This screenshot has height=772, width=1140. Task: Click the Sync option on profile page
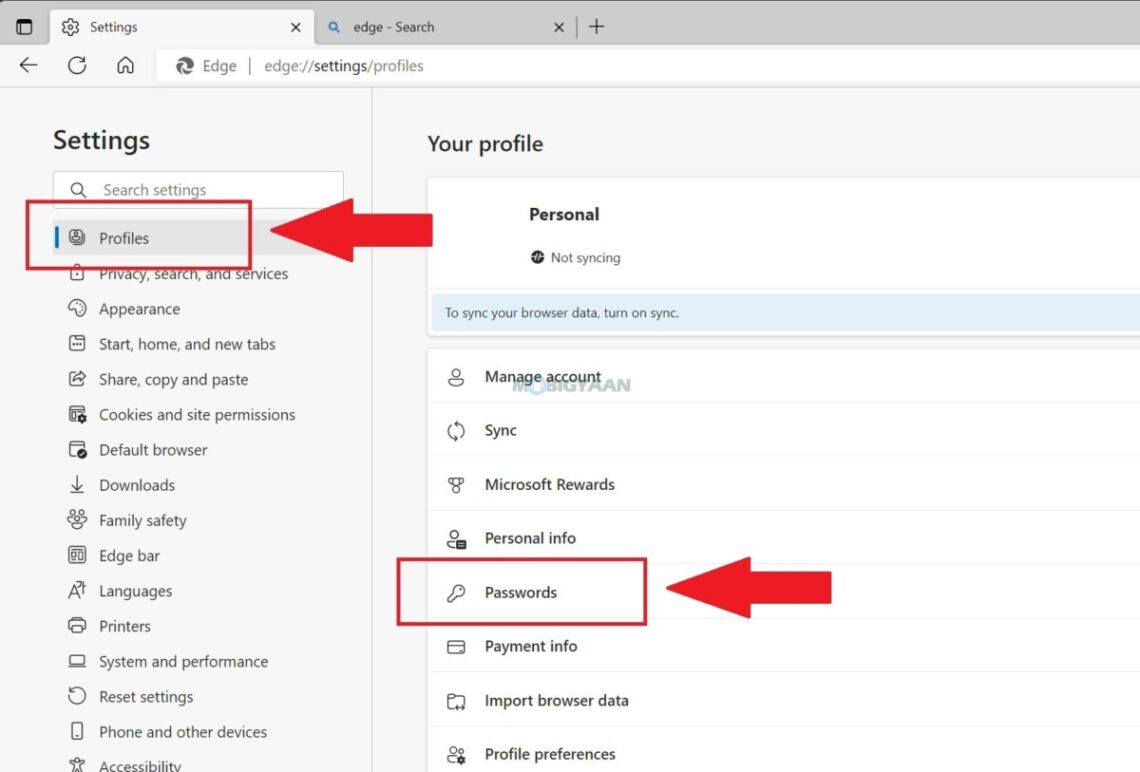[x=499, y=430]
